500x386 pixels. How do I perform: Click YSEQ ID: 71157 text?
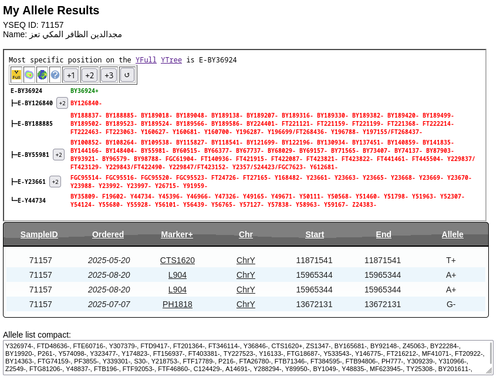[x=33, y=25]
